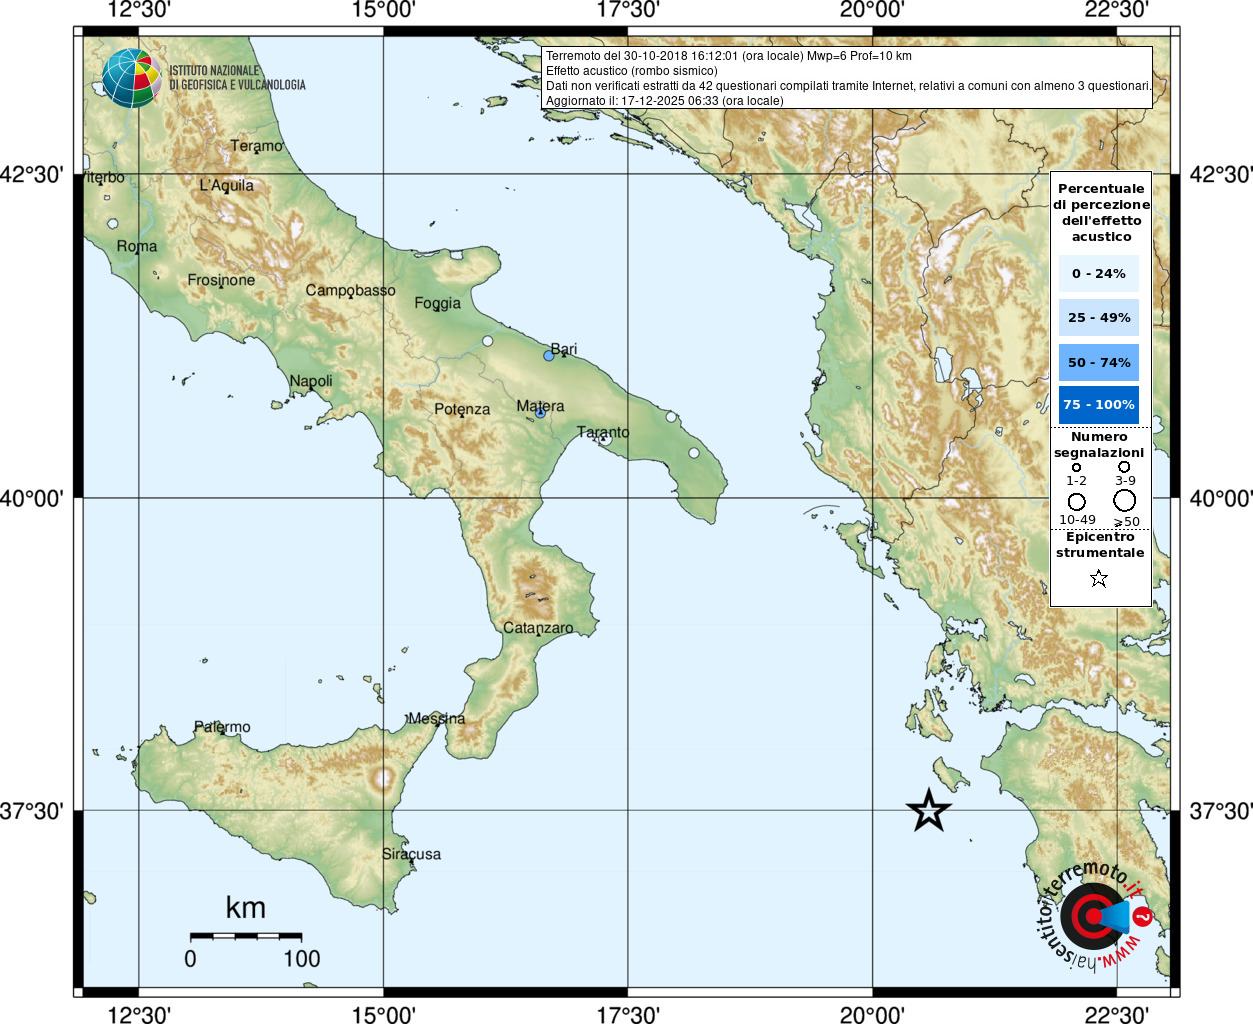
Task: Click the 'Epicentro strumentale' legend heading
Action: click(x=1100, y=544)
